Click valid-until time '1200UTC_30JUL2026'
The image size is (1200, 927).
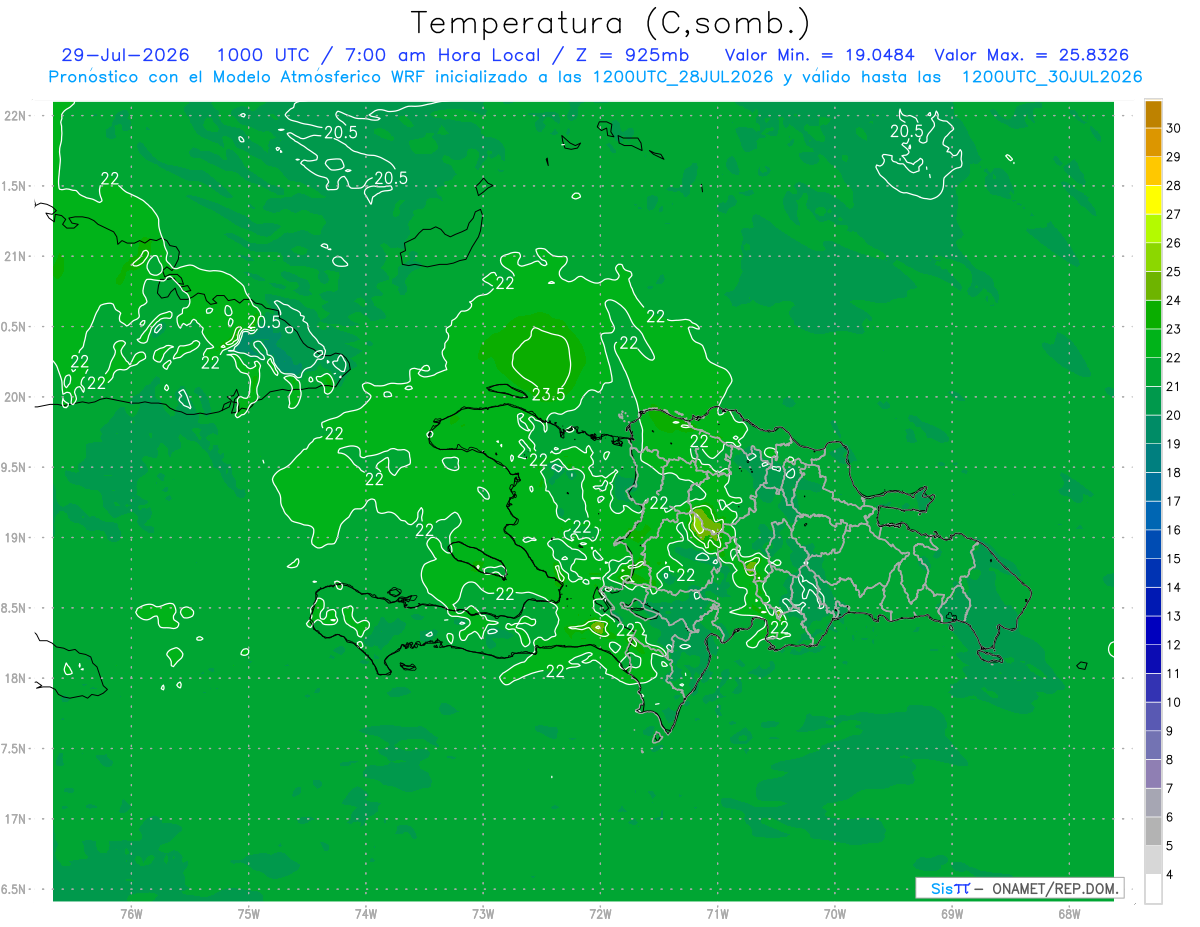[1052, 77]
